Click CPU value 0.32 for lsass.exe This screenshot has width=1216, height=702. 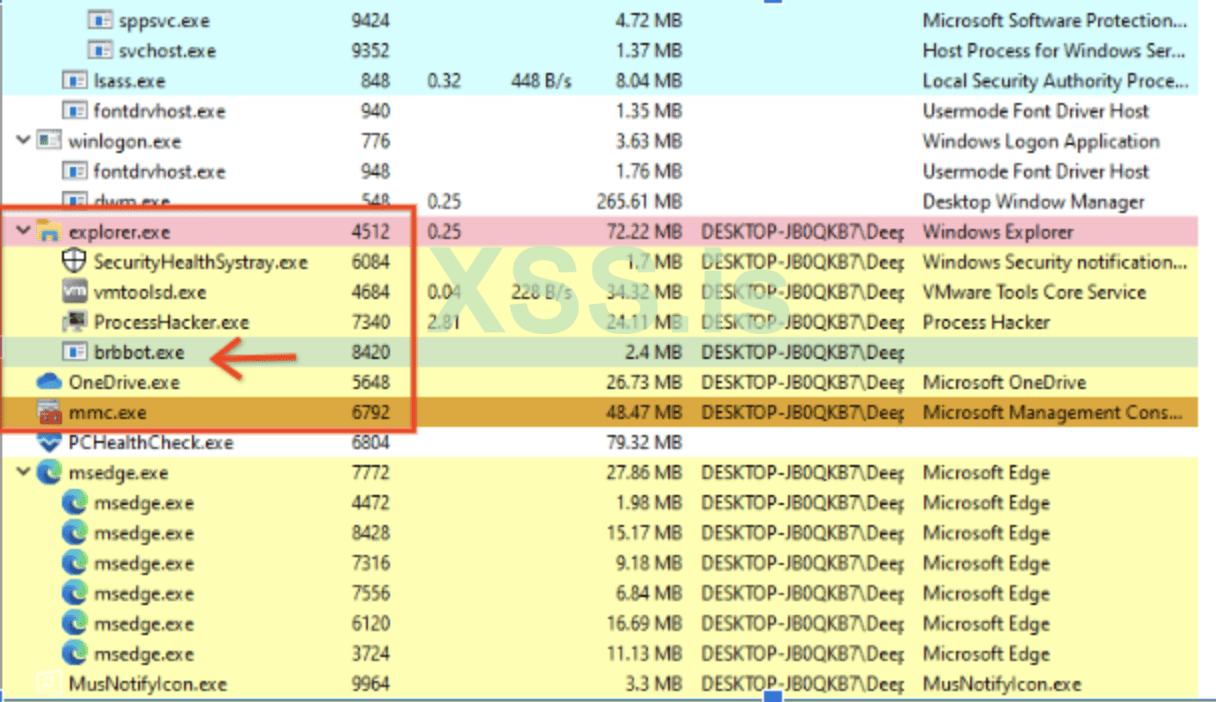[444, 80]
